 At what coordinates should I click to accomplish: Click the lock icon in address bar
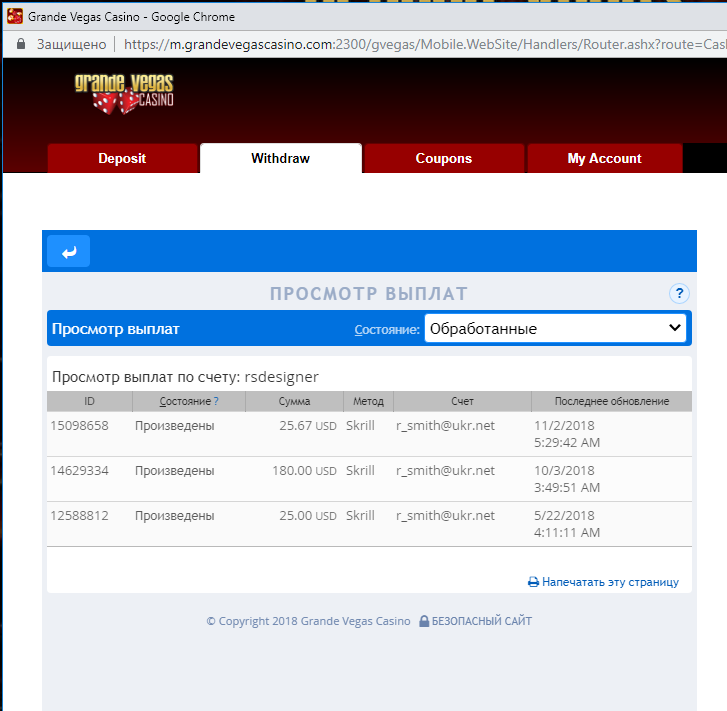(21, 44)
